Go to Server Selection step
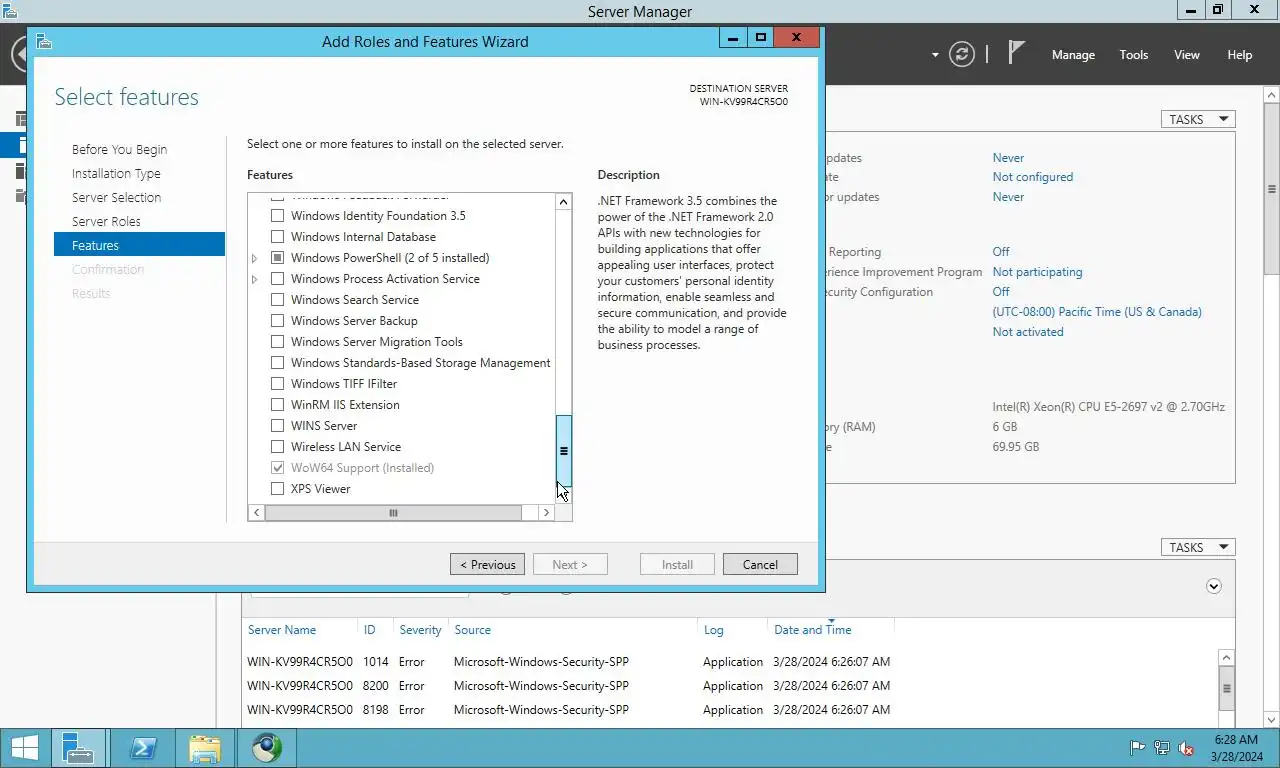1280x768 pixels. 116,197
